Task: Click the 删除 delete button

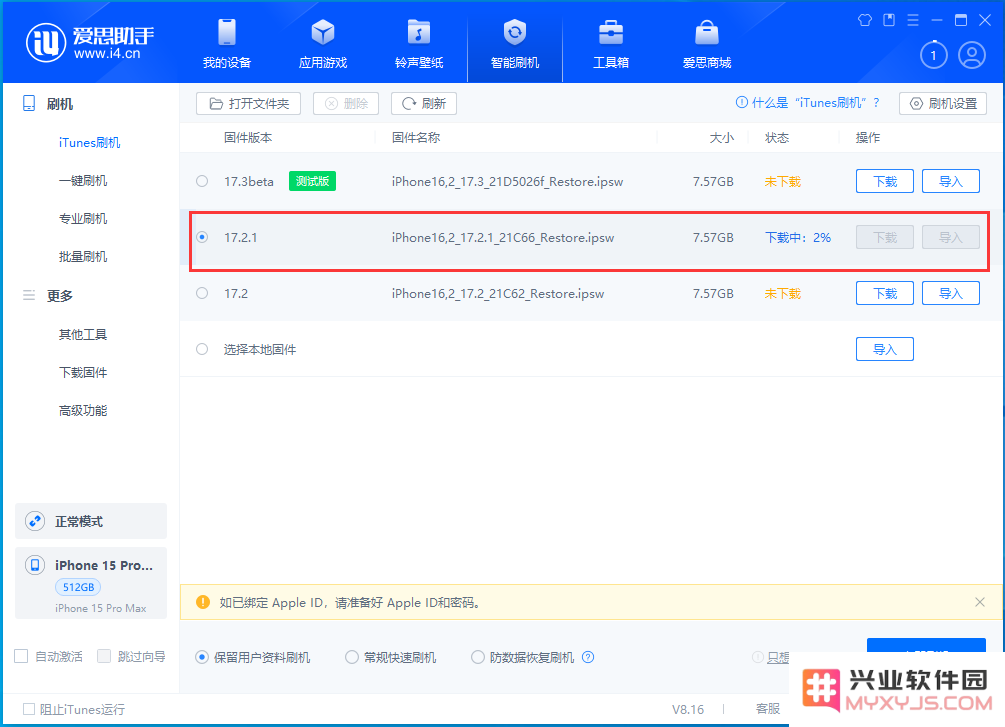Action: click(x=346, y=103)
